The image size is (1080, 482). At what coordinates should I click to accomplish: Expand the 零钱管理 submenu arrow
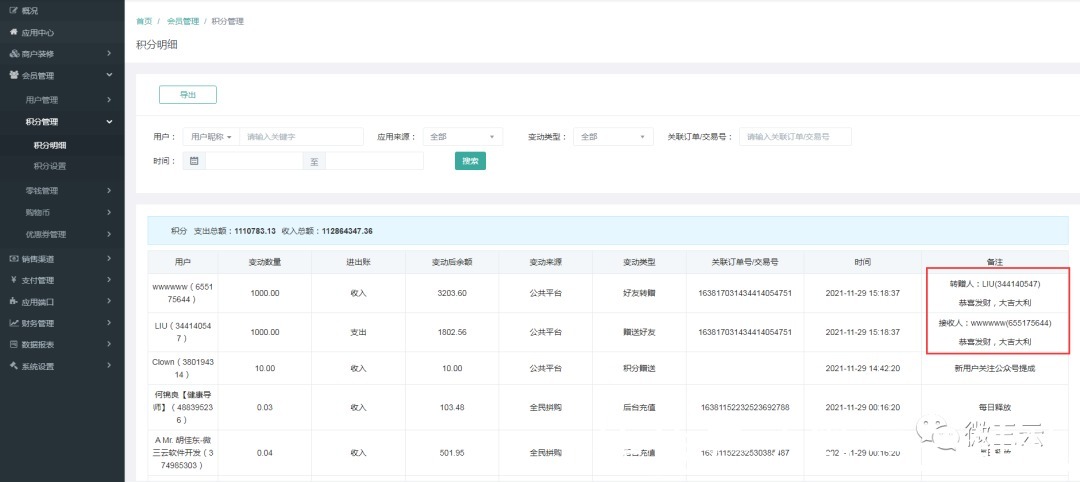(109, 191)
